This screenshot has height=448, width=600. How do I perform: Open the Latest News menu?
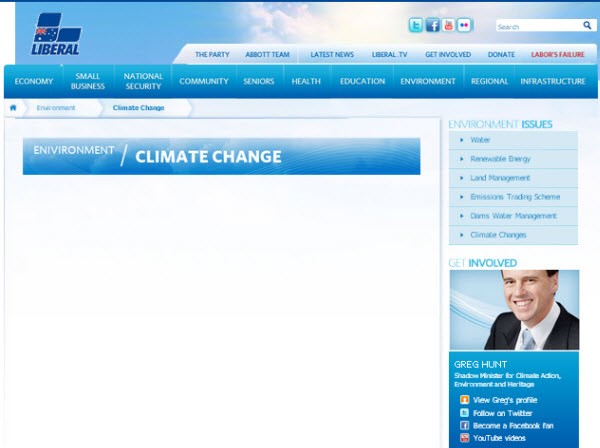pos(331,54)
